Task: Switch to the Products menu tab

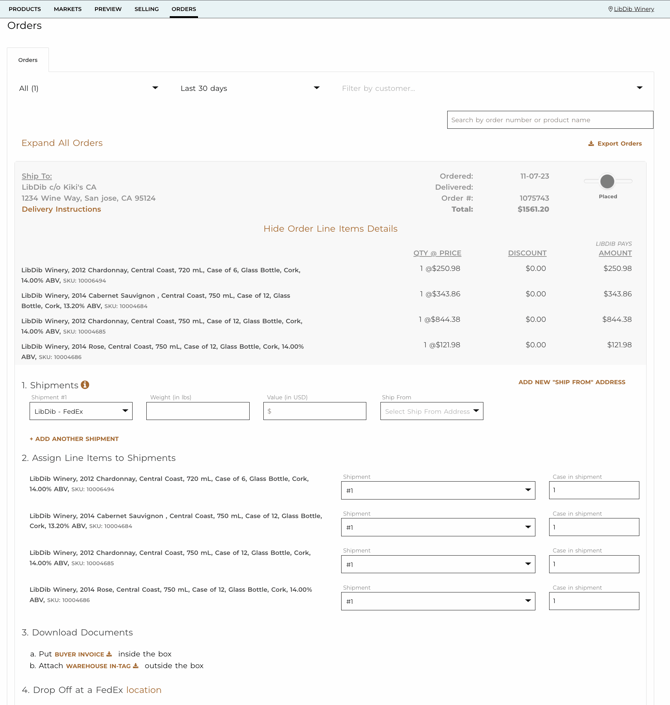Action: pyautogui.click(x=25, y=9)
